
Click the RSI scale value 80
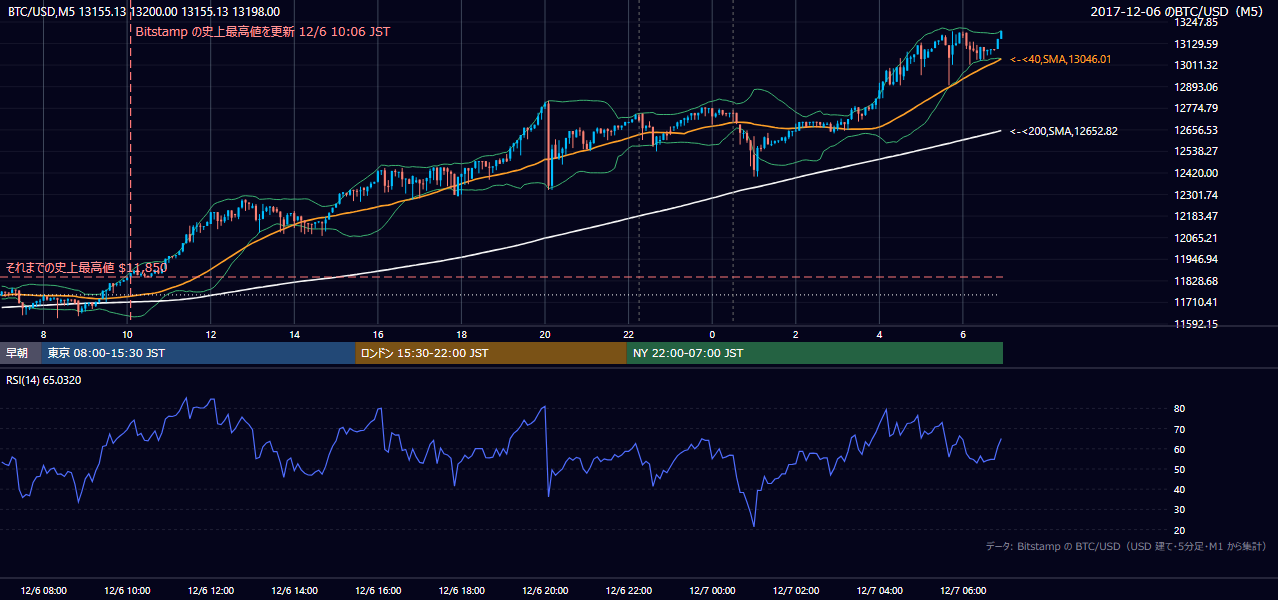tap(1179, 409)
